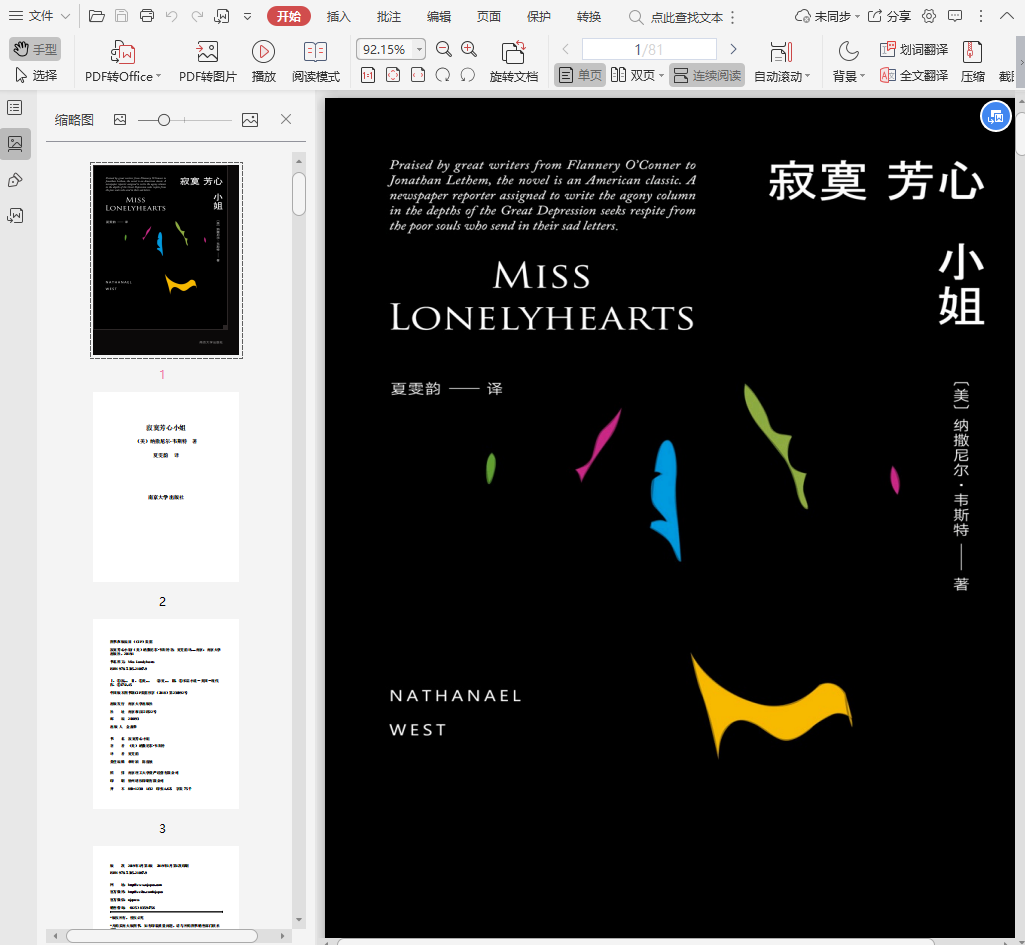
Task: Open 阅读模式 reading mode
Action: coord(315,53)
